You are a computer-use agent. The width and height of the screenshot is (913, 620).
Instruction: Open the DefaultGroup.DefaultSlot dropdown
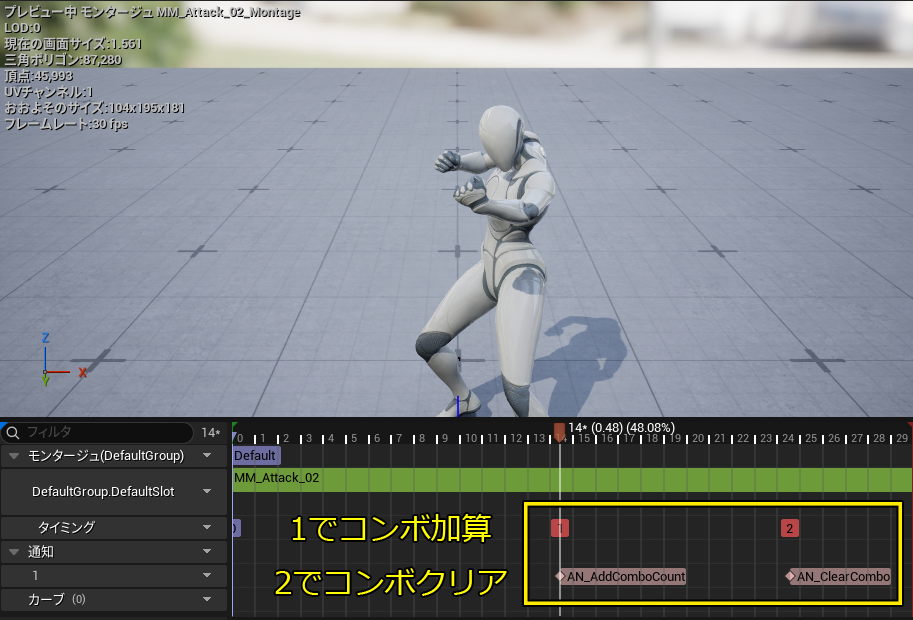point(207,491)
